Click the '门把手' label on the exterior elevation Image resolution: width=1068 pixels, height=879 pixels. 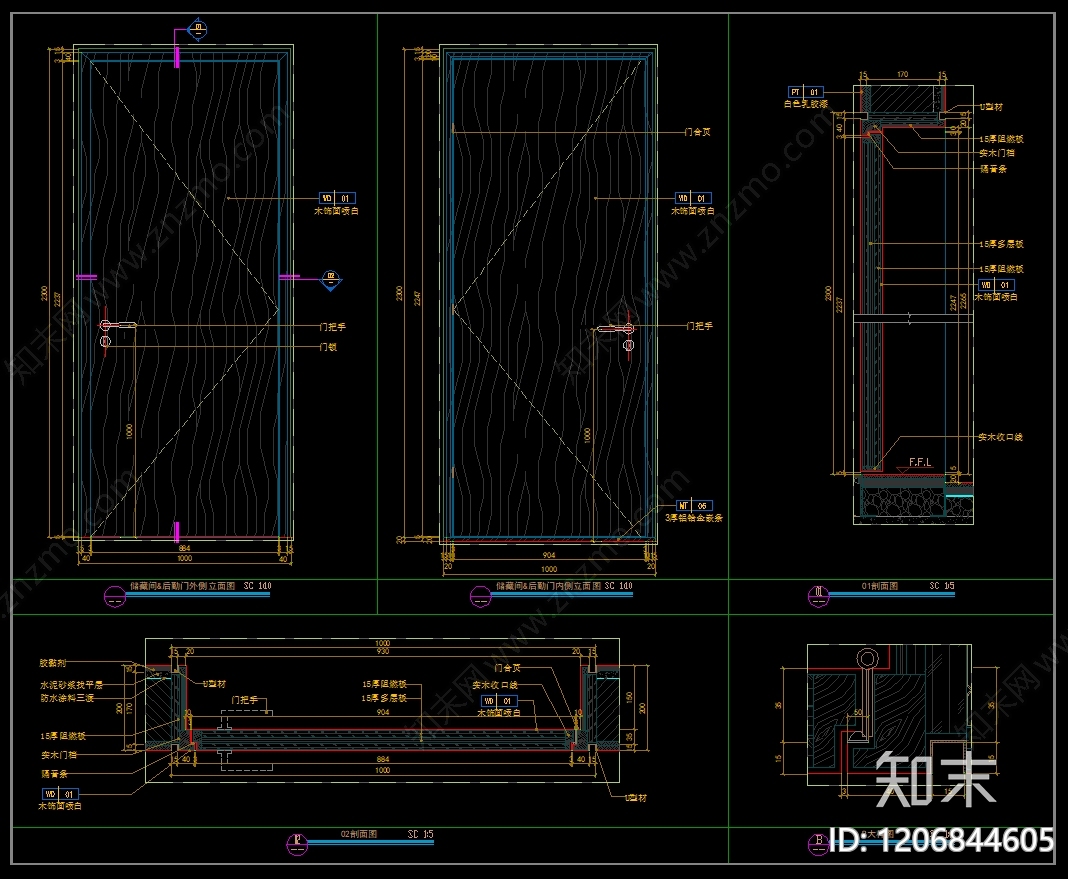pos(332,327)
